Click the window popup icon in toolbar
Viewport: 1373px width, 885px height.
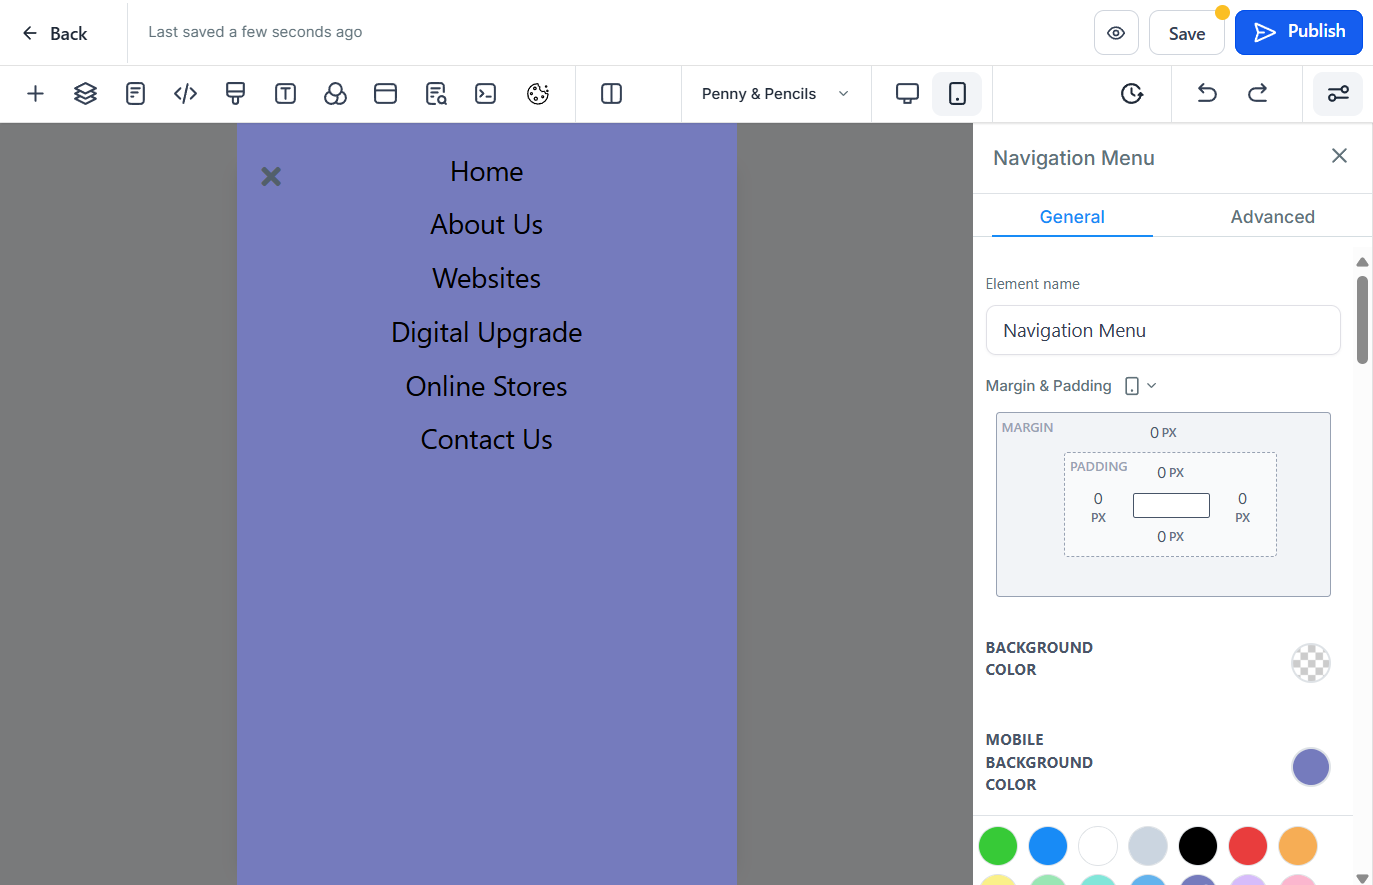click(385, 94)
